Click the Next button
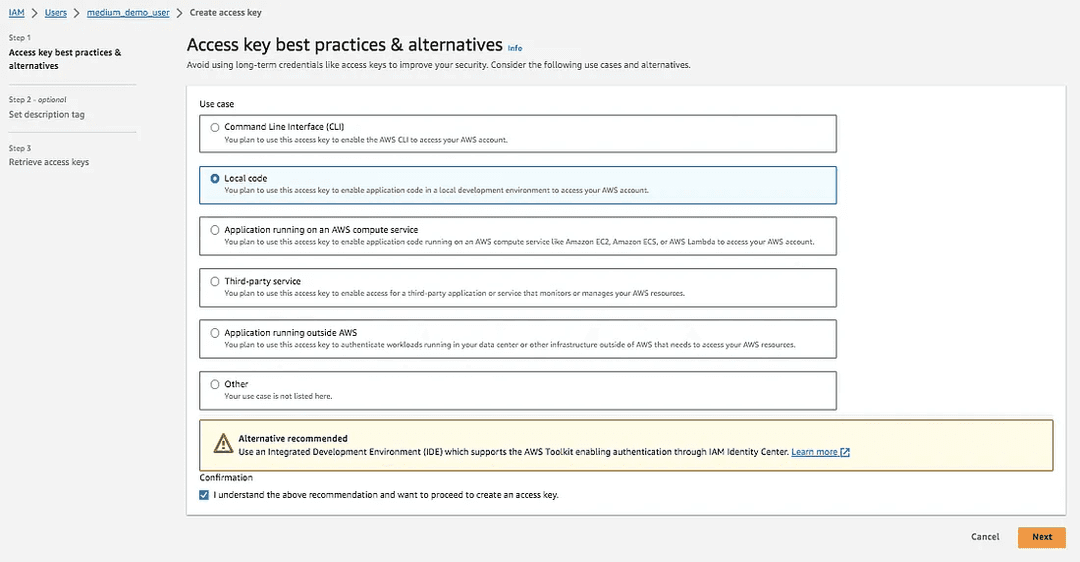 coord(1041,537)
